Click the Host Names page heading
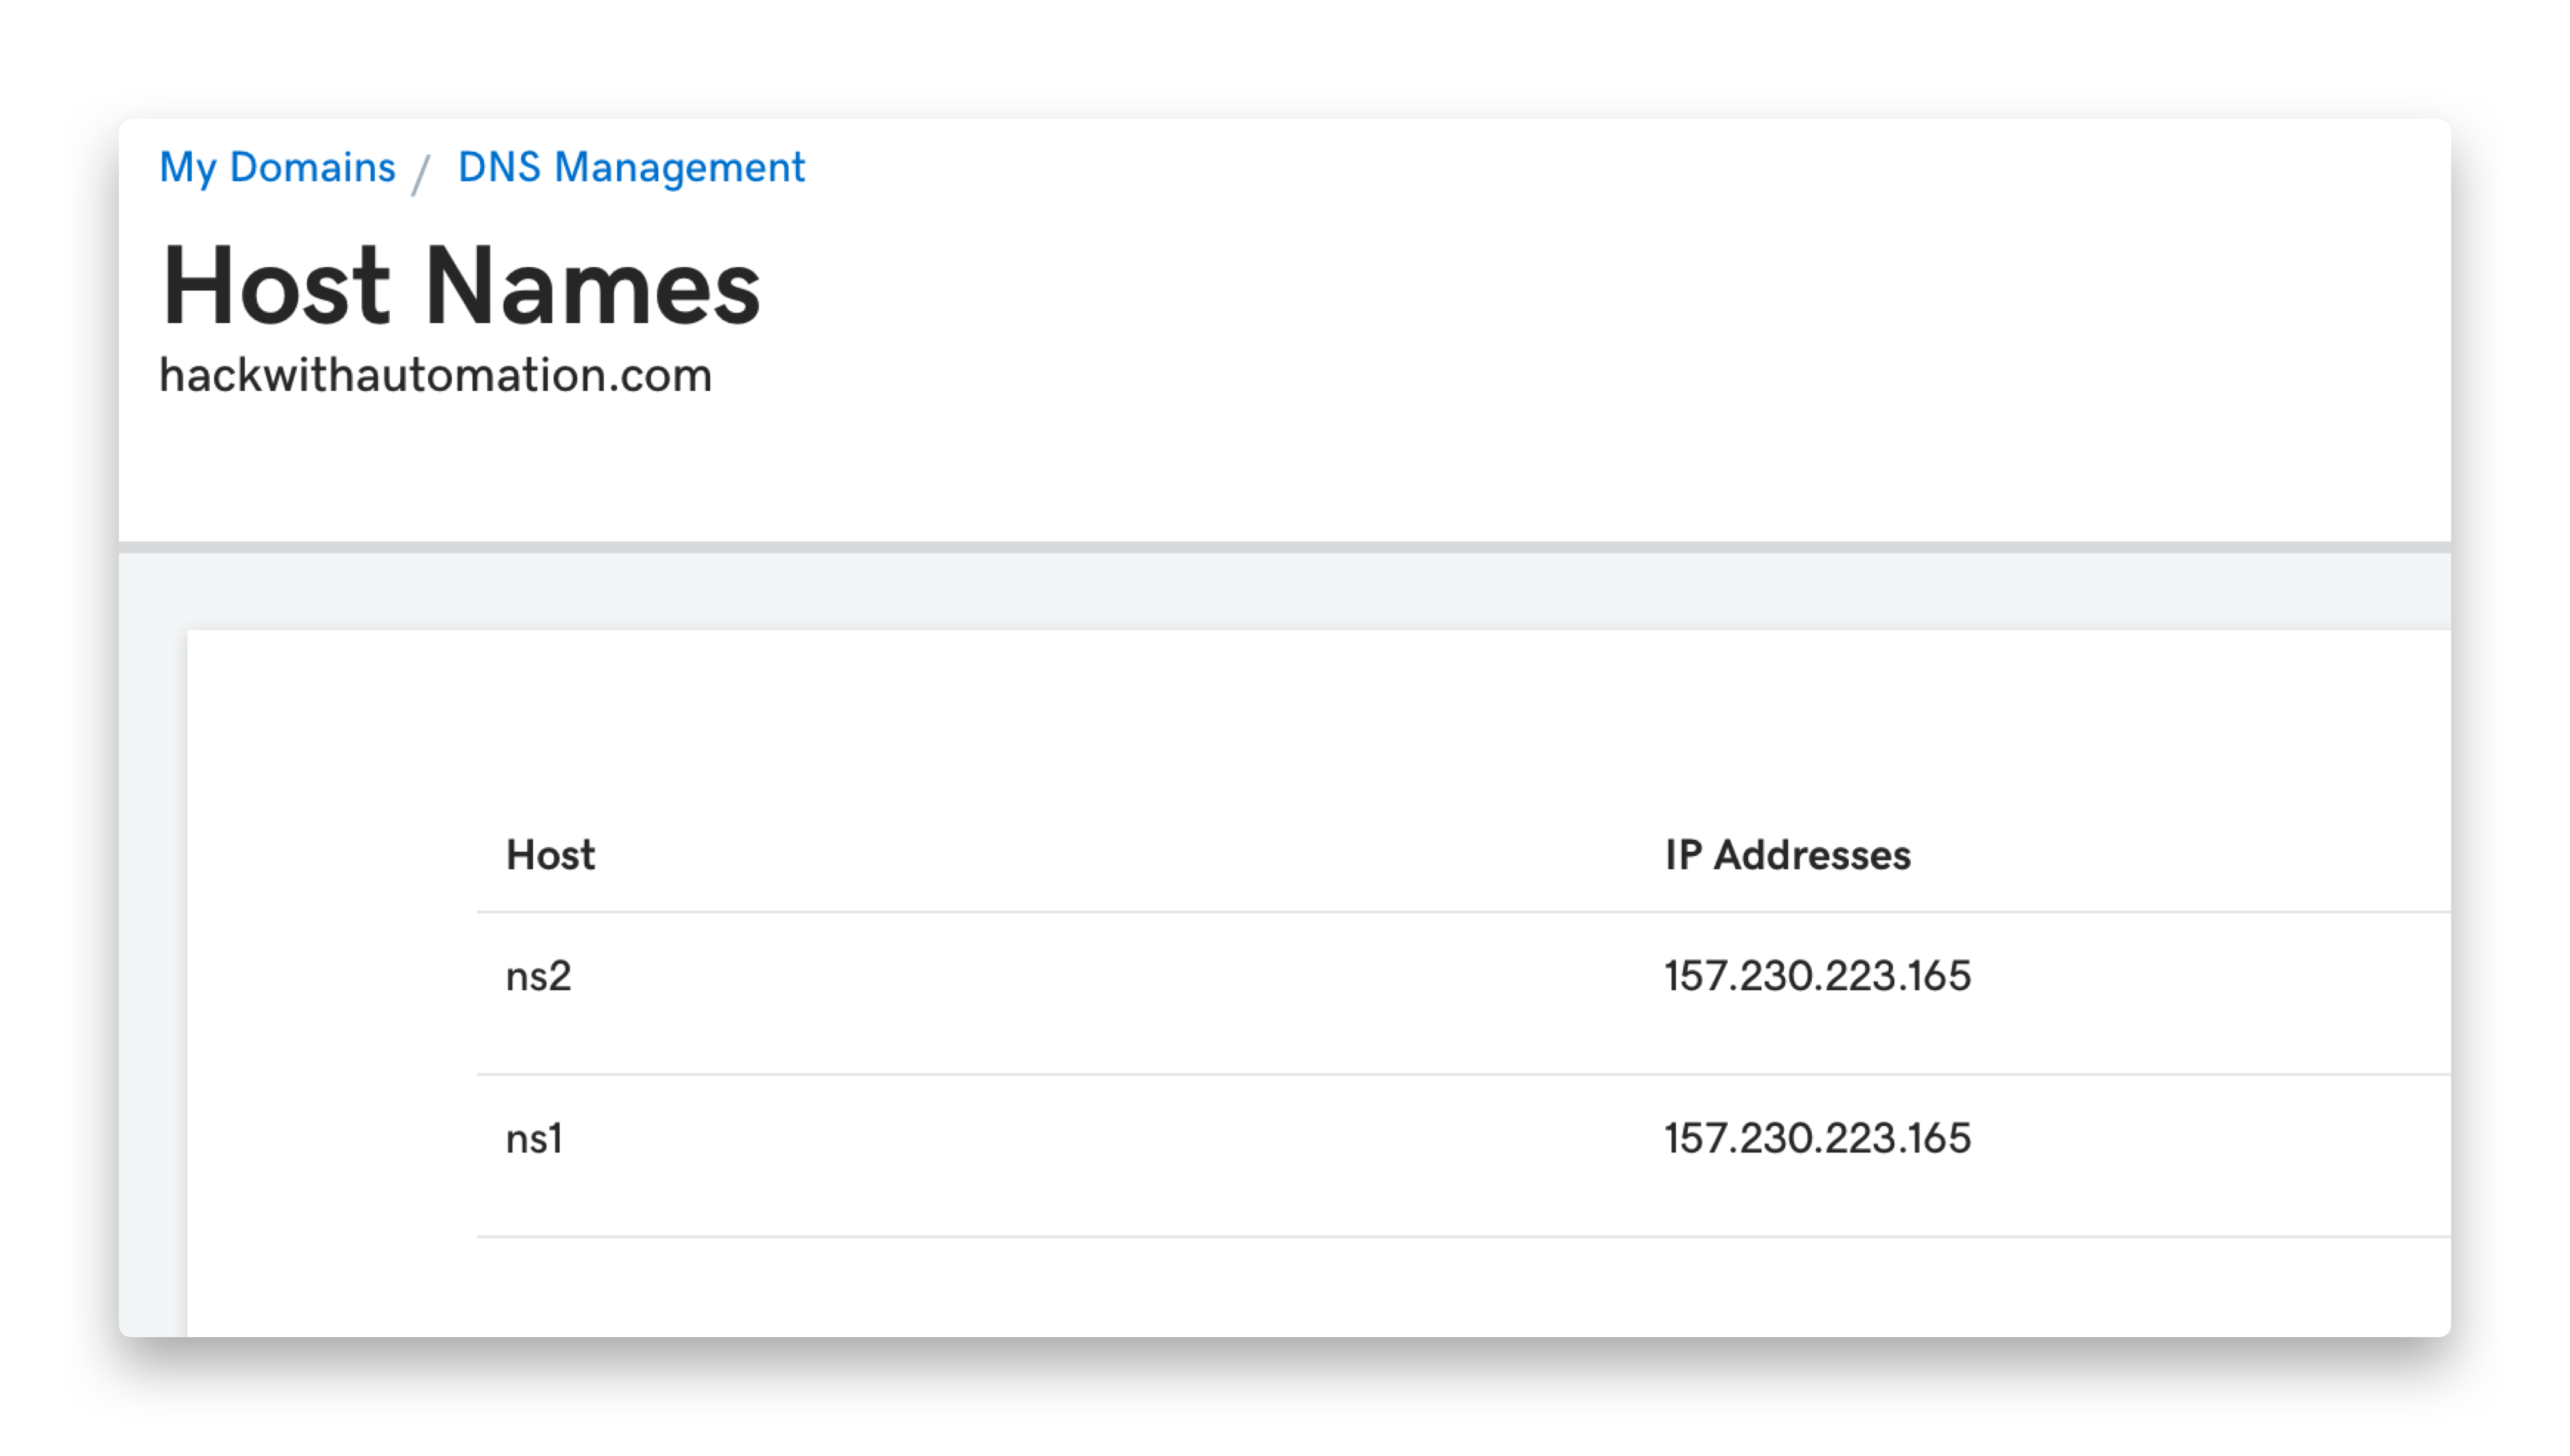The image size is (2570, 1456). click(x=461, y=286)
